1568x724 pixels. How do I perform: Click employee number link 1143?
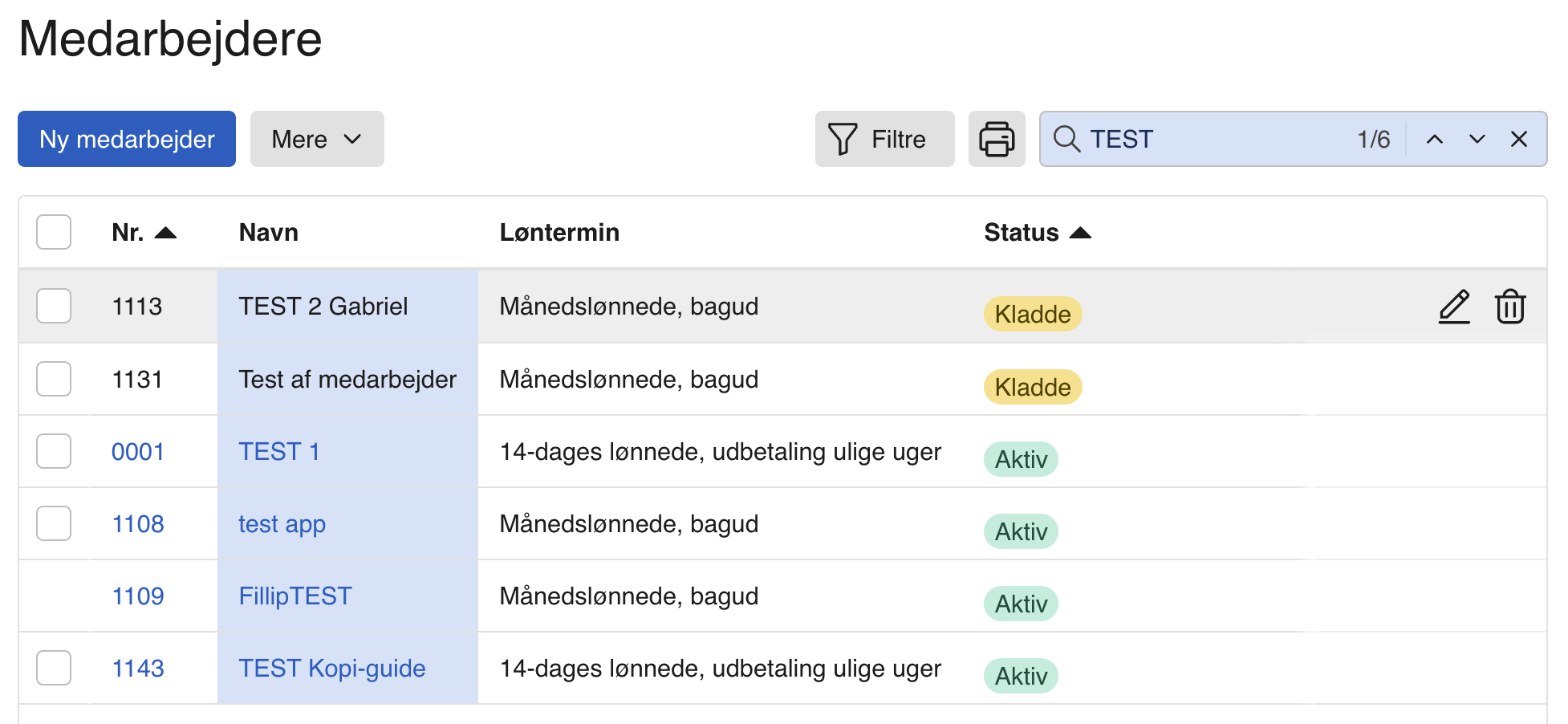coord(138,668)
